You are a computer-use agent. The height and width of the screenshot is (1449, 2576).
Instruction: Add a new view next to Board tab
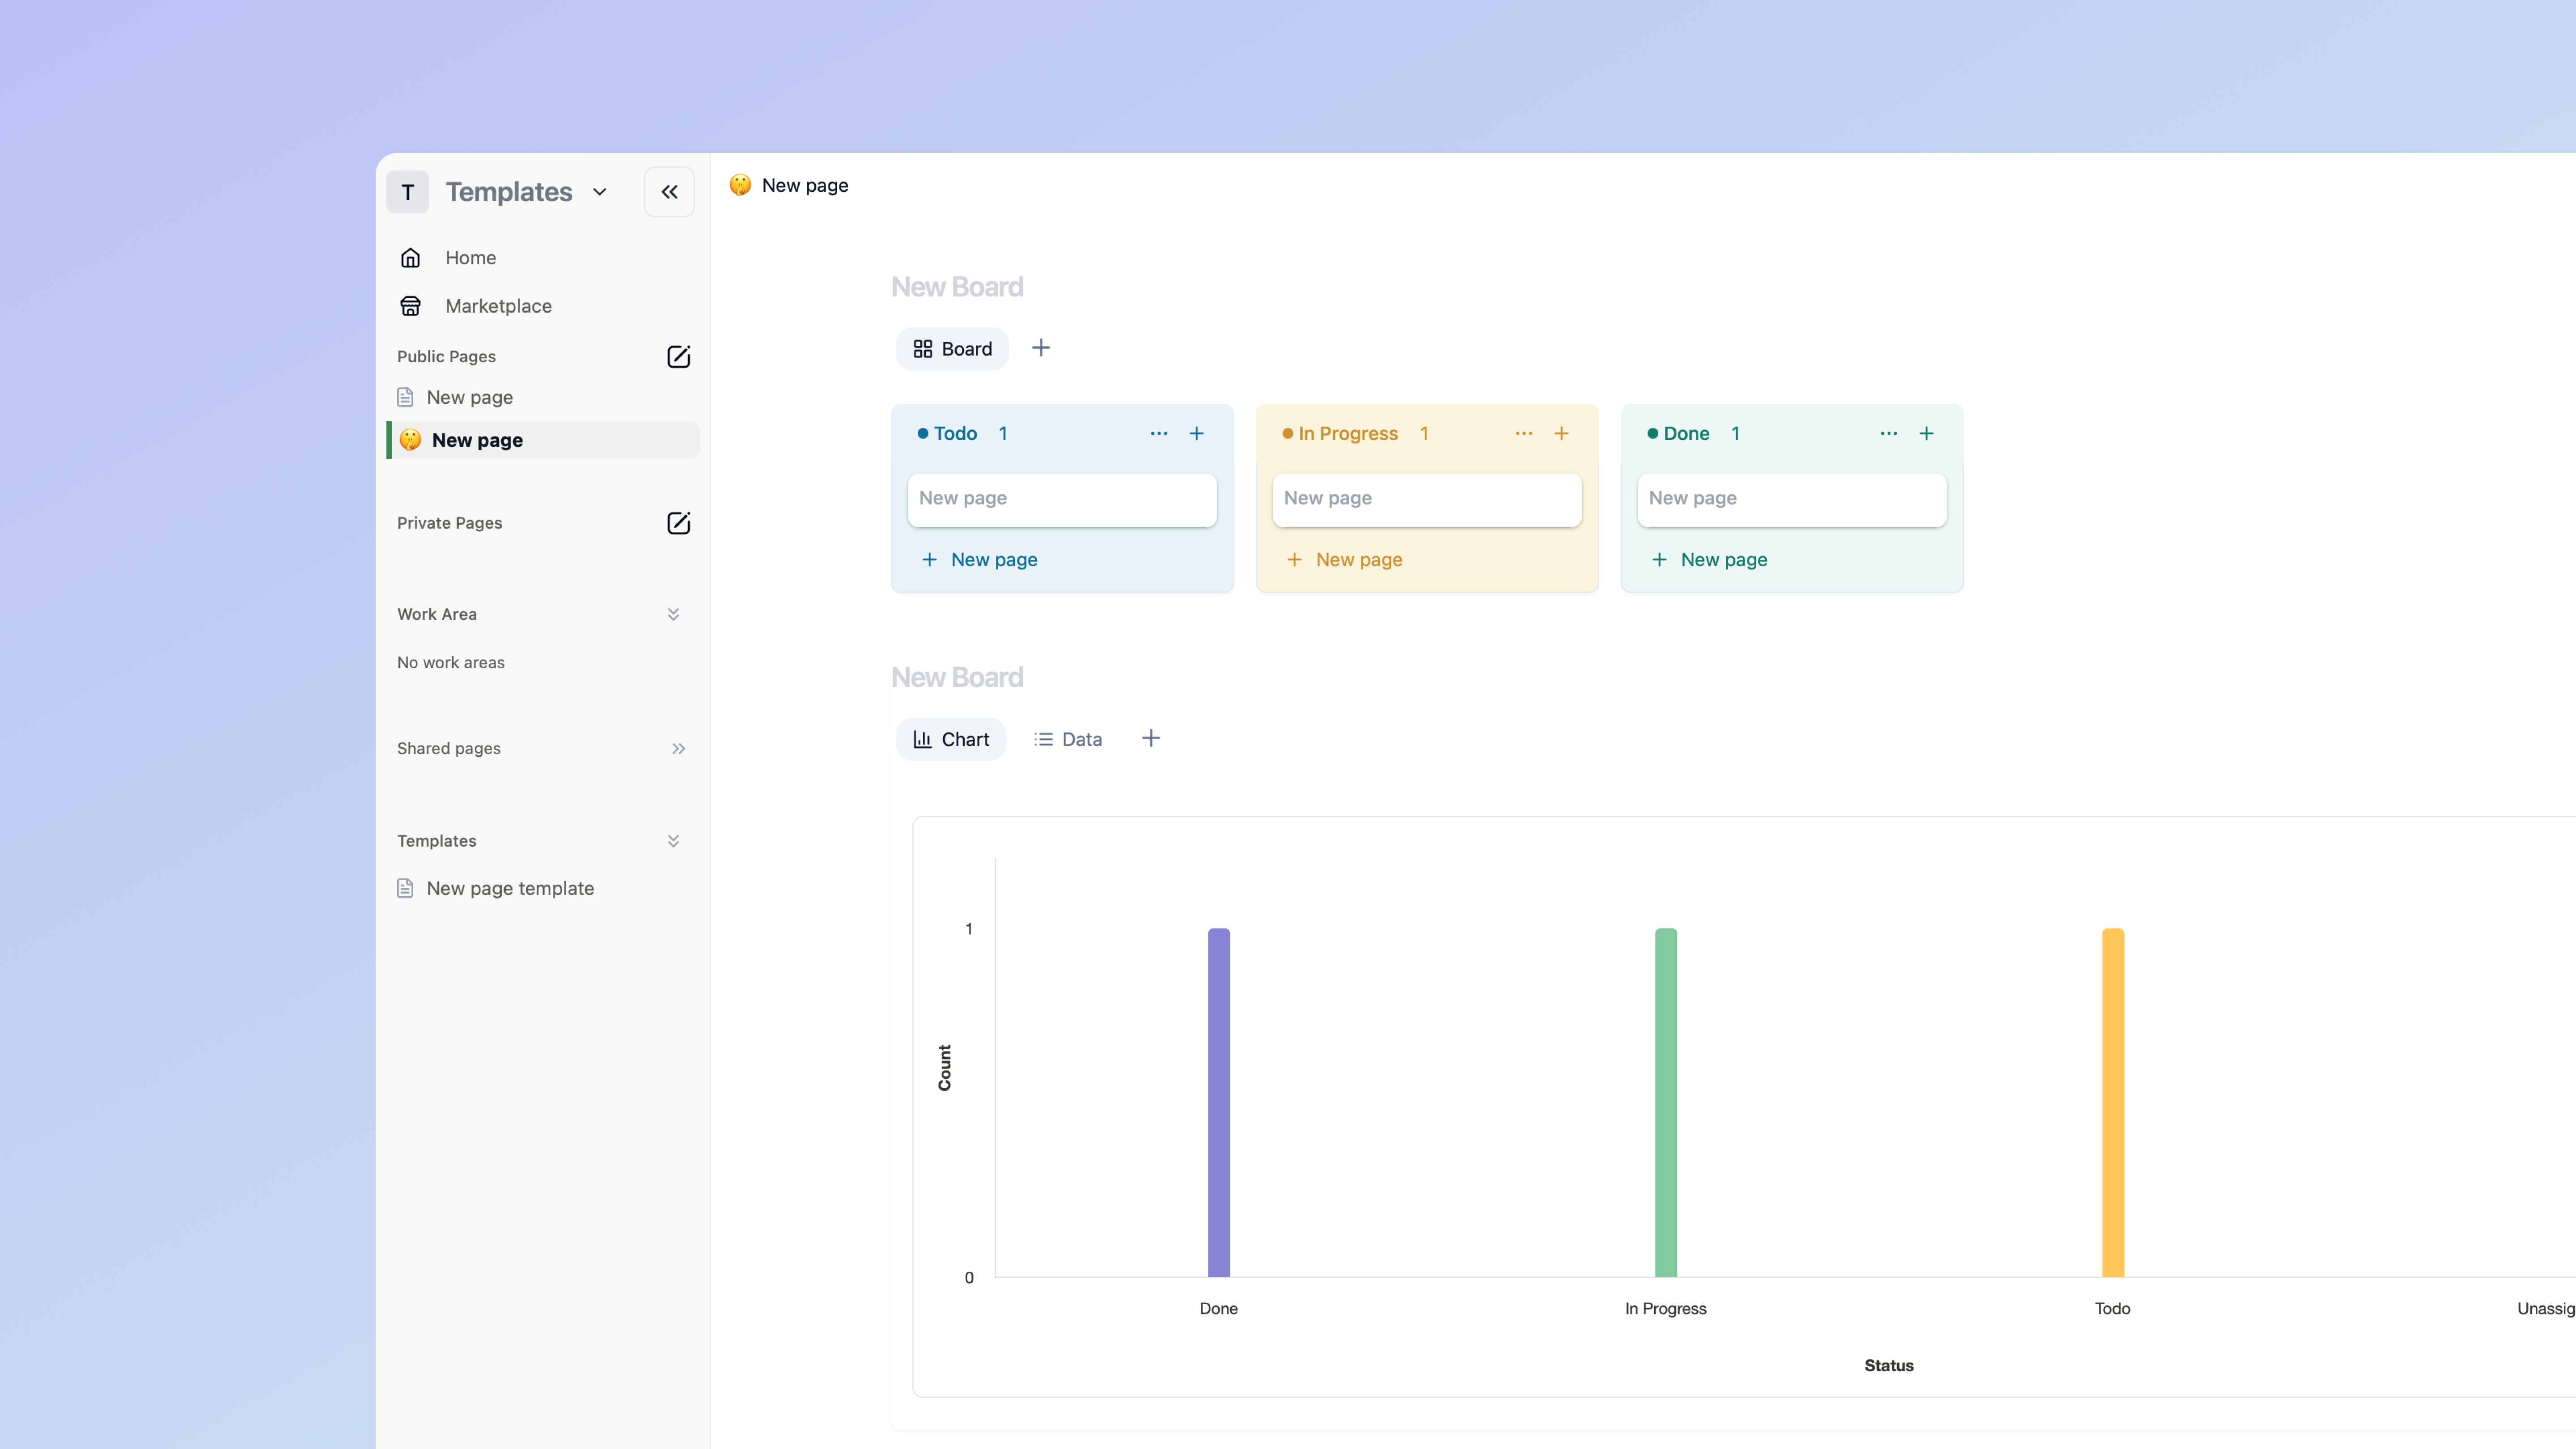pos(1040,348)
